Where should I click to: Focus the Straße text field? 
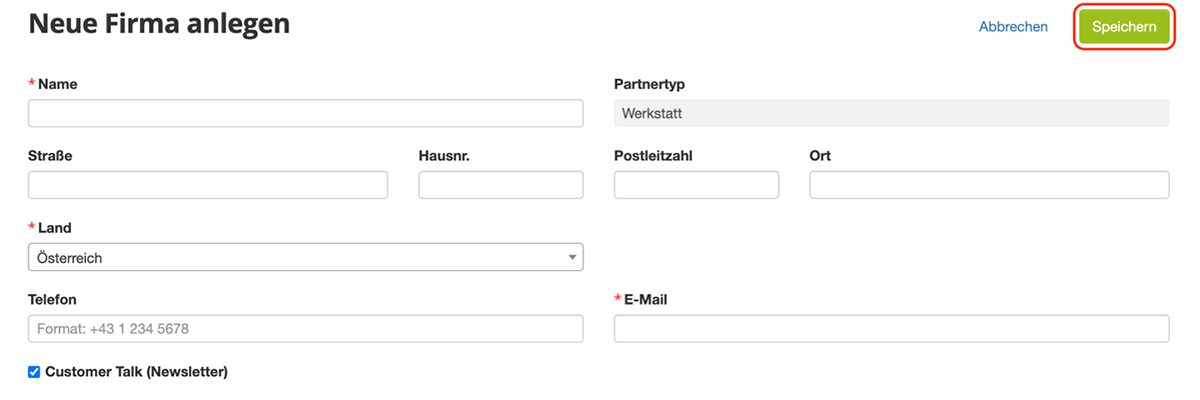207,185
